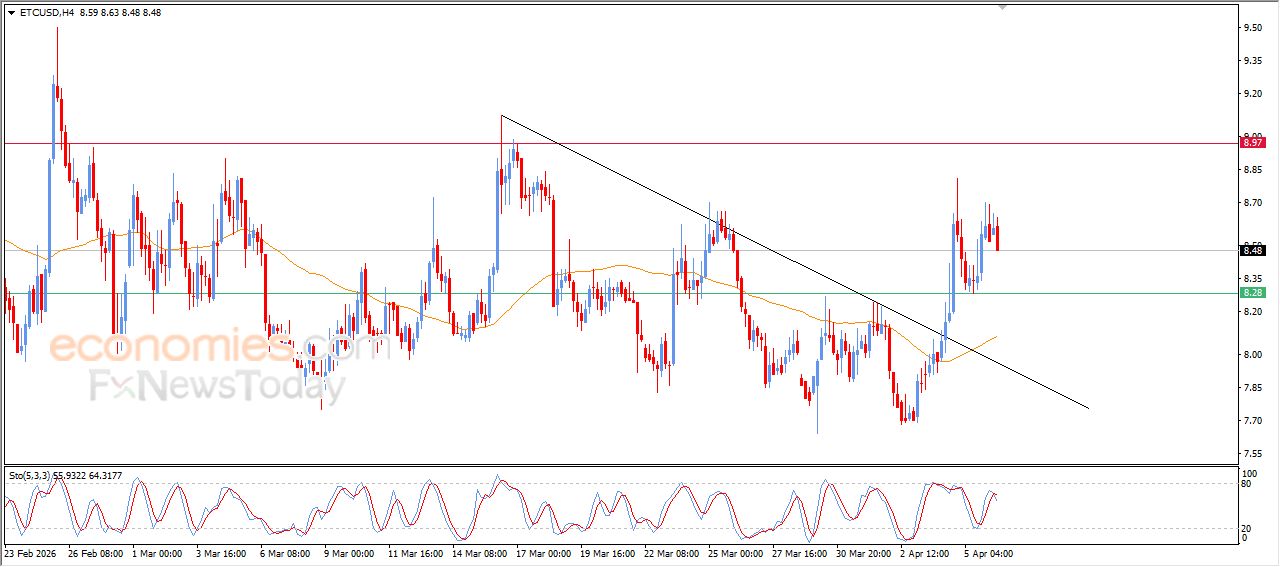The height and width of the screenshot is (567, 1280).
Task: Click the FxNewsToday watermark logo
Action: click(218, 386)
